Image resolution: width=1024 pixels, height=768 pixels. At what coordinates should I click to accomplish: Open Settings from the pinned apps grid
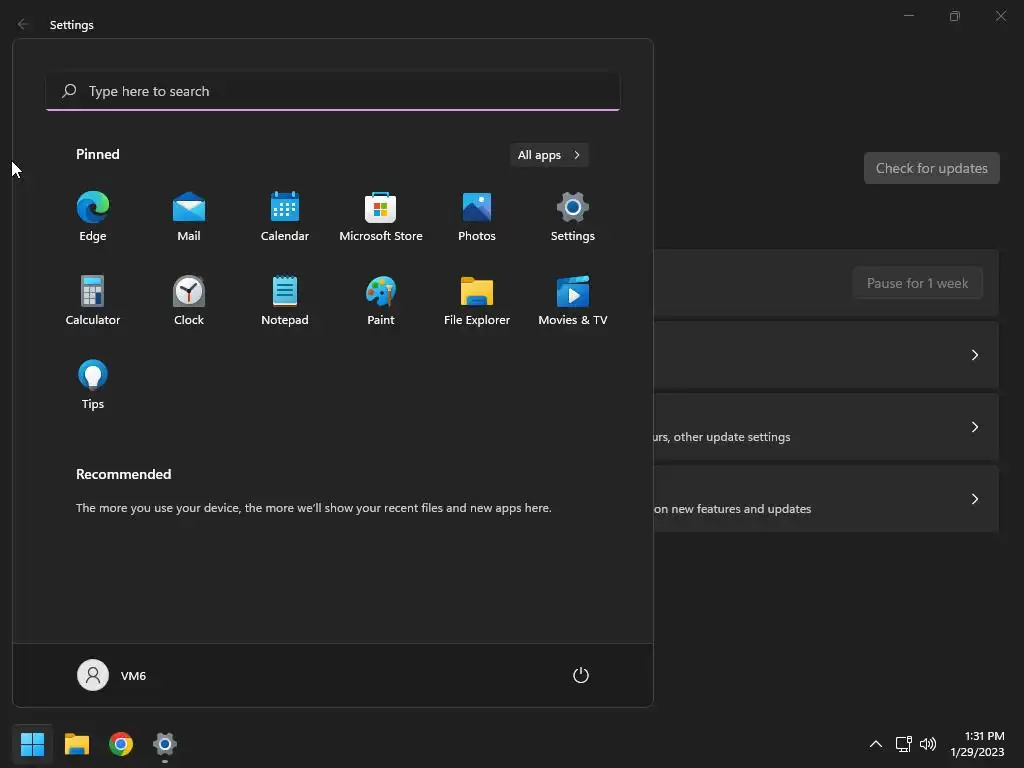point(573,217)
